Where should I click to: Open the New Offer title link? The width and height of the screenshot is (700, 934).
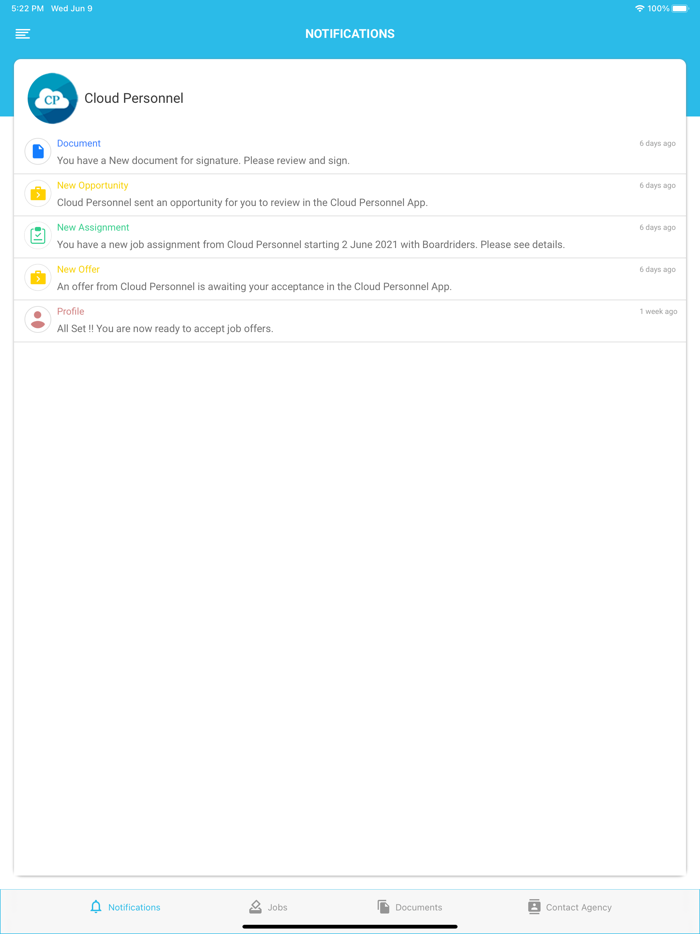pyautogui.click(x=78, y=269)
